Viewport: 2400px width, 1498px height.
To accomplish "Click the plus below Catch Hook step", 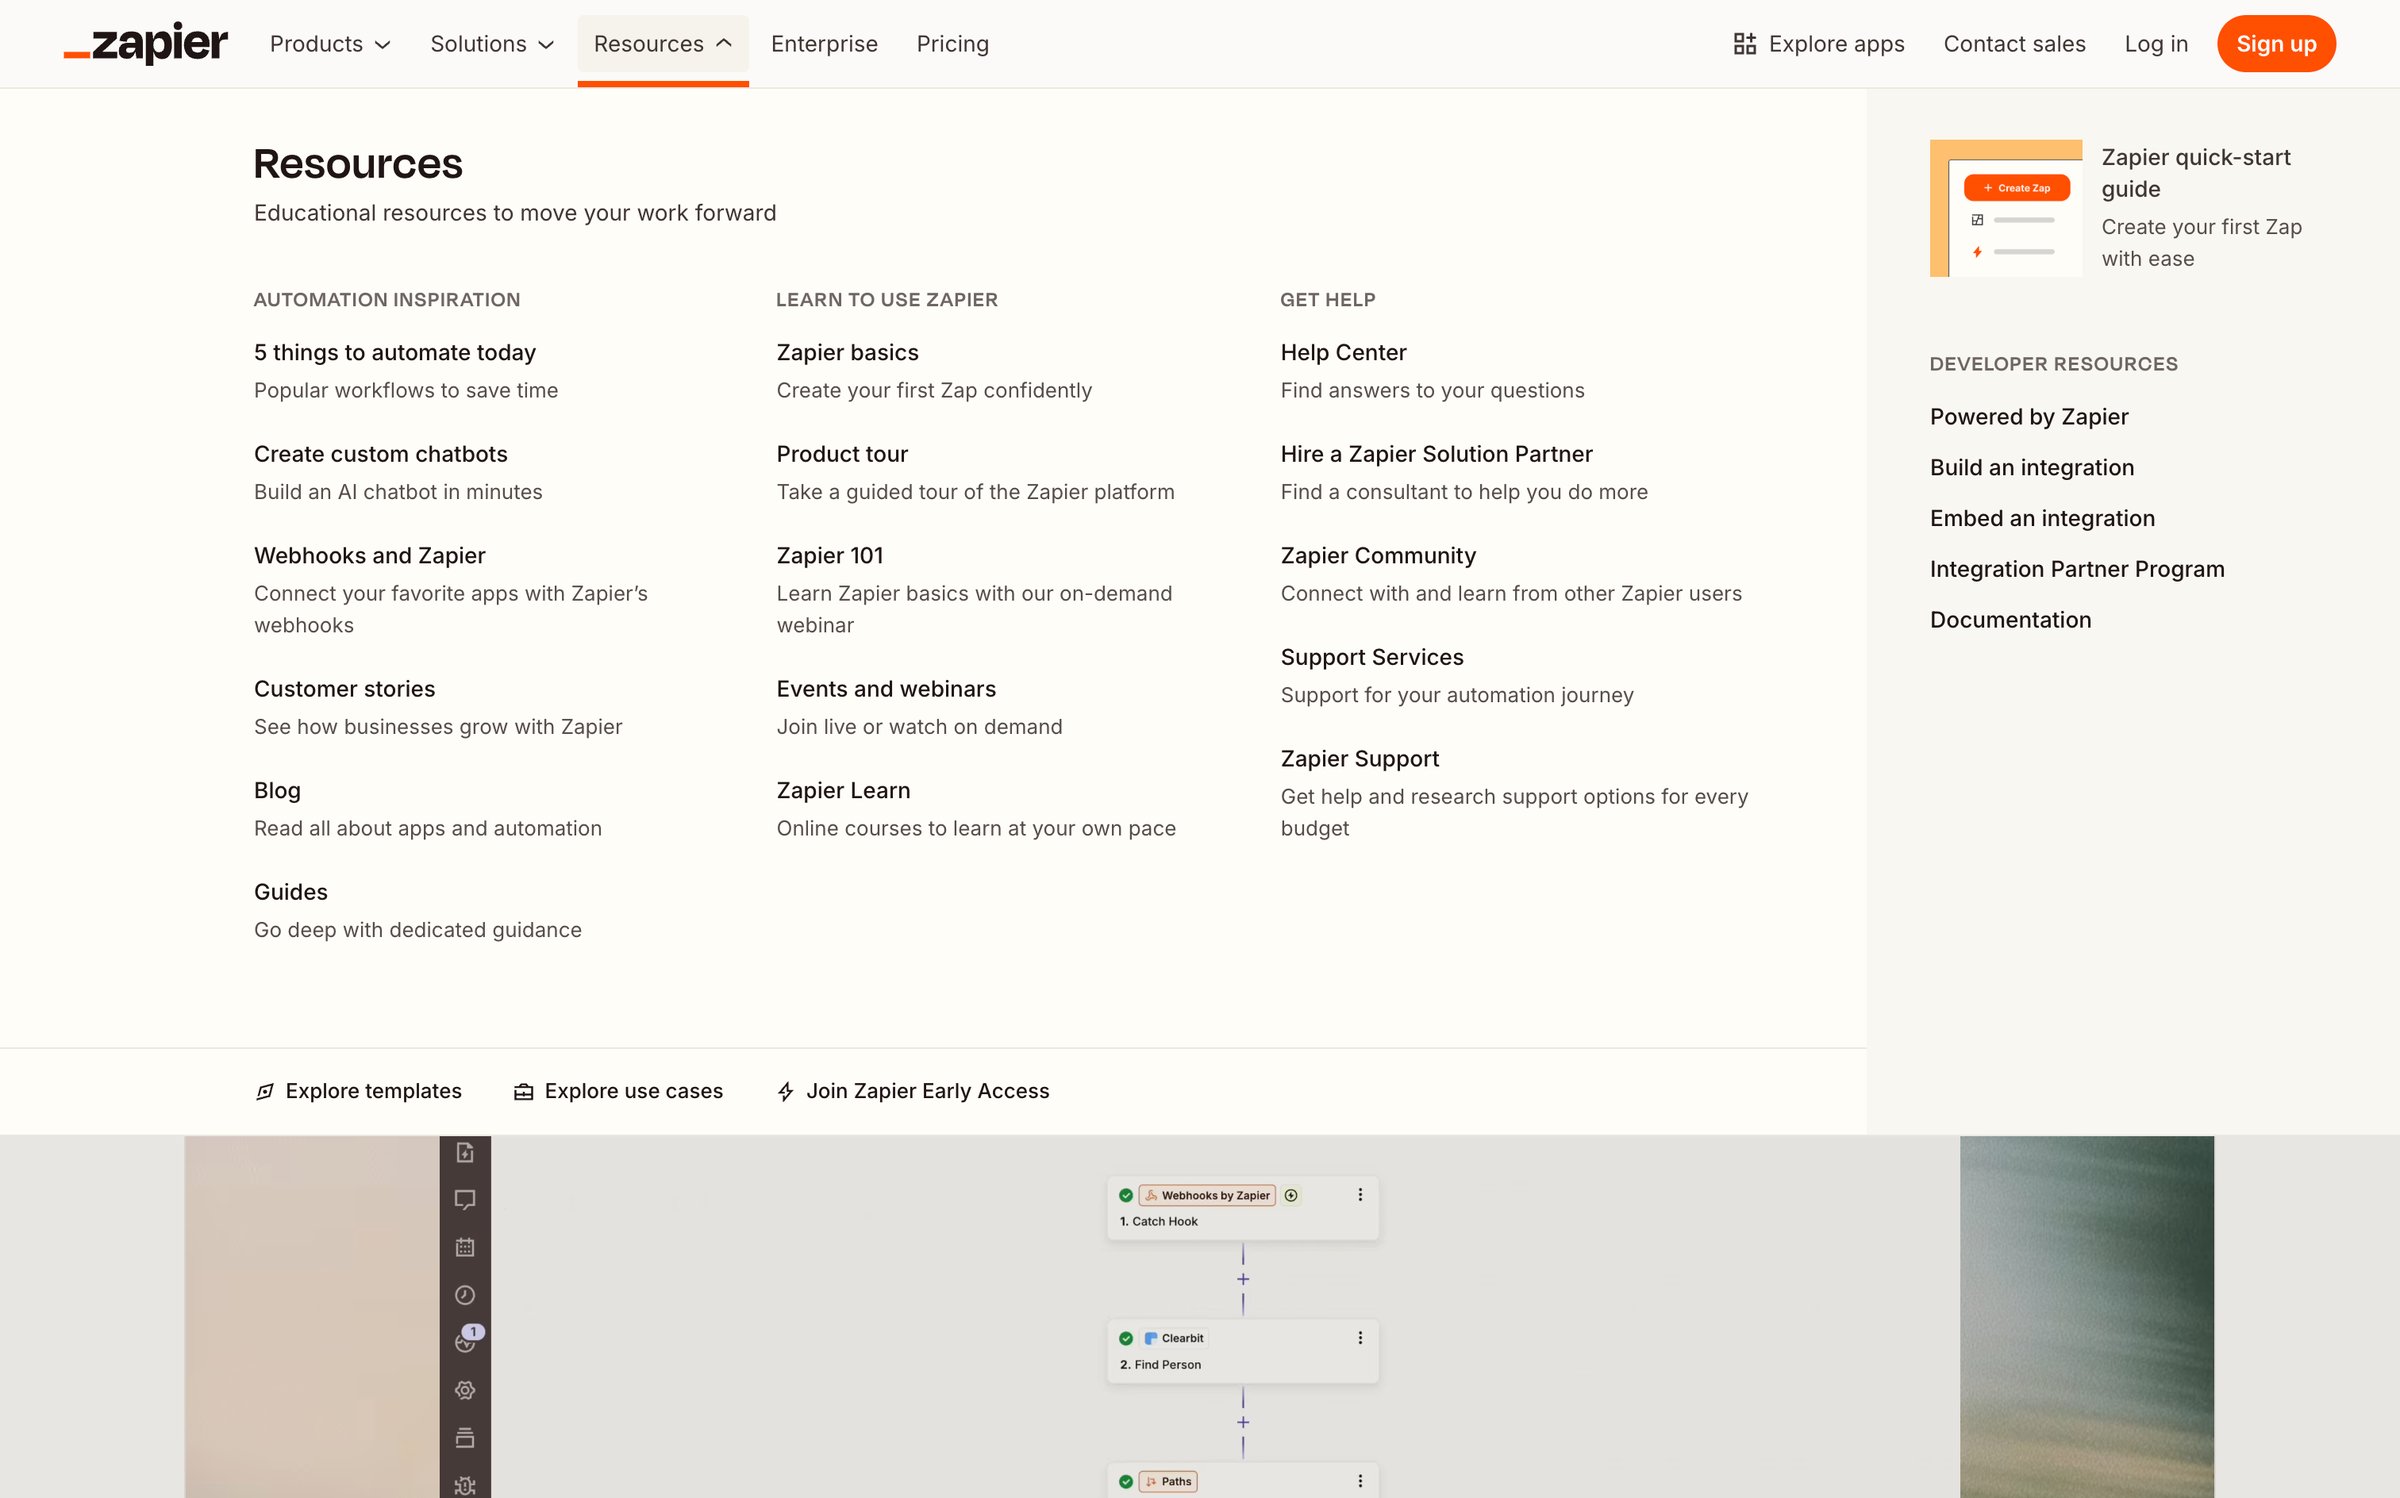I will 1243,1279.
